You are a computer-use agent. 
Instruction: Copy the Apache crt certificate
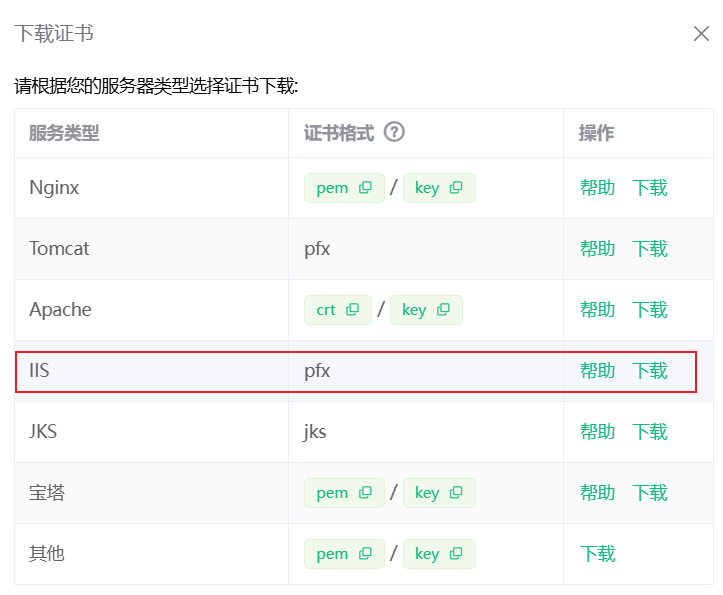[352, 310]
